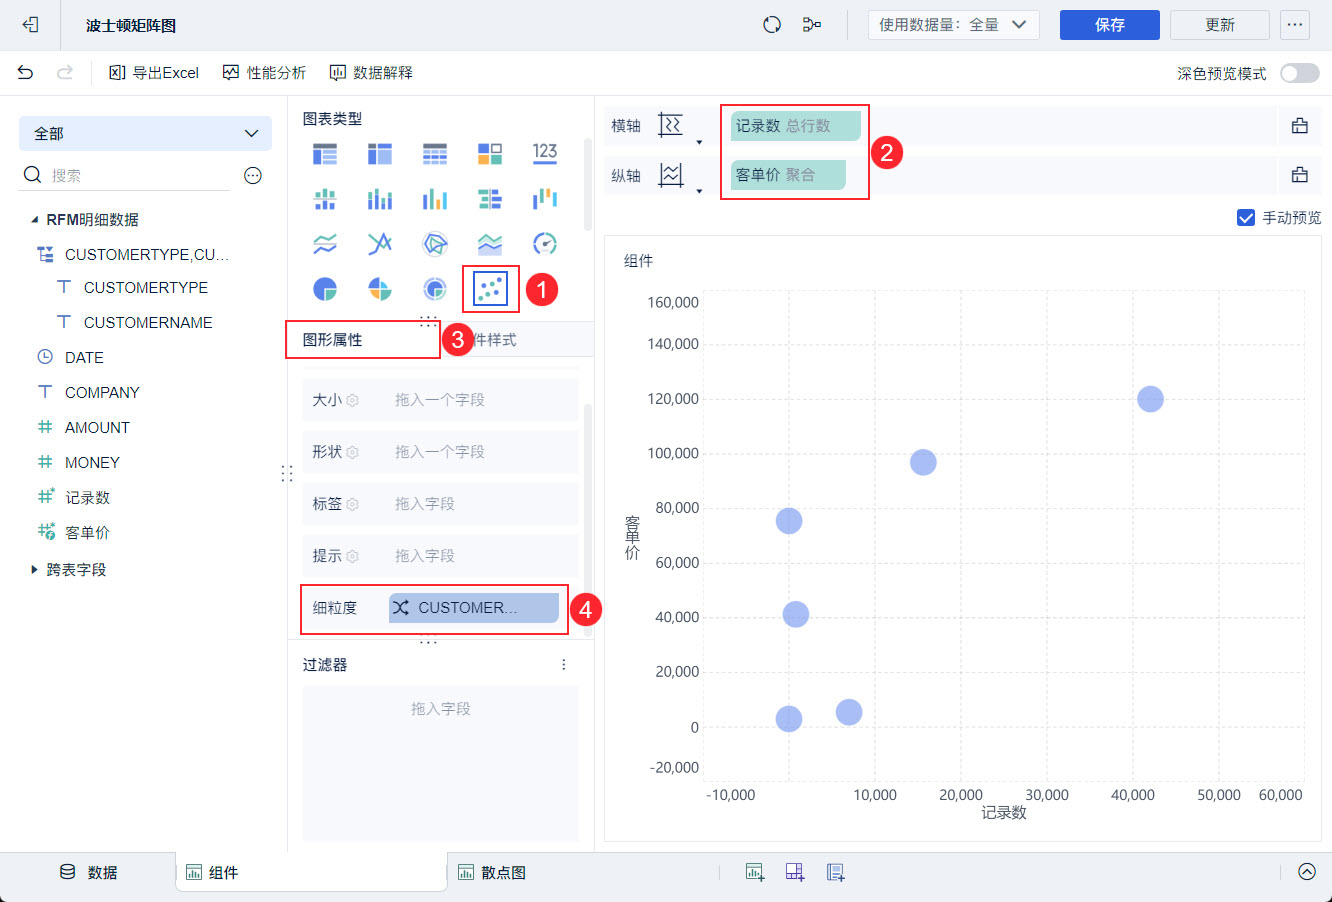Open shape attribute settings gear
This screenshot has height=902, width=1332.
353,452
